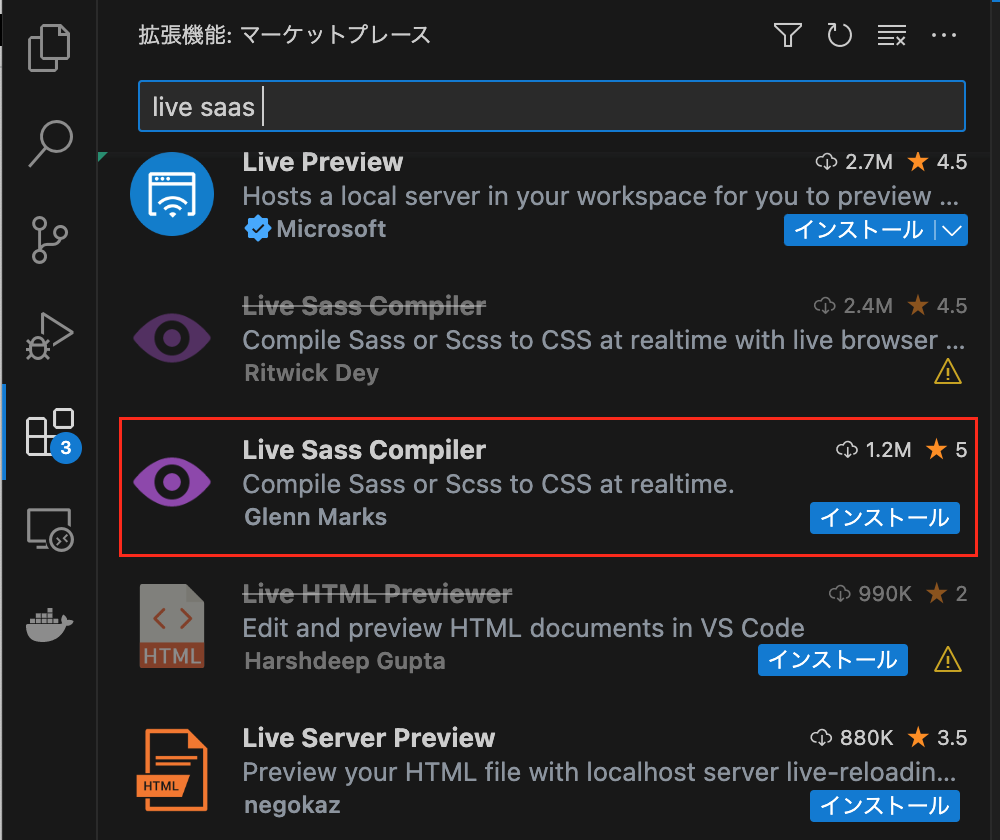This screenshot has width=1000, height=840.
Task: Open the Docker view icon
Action: (50, 624)
